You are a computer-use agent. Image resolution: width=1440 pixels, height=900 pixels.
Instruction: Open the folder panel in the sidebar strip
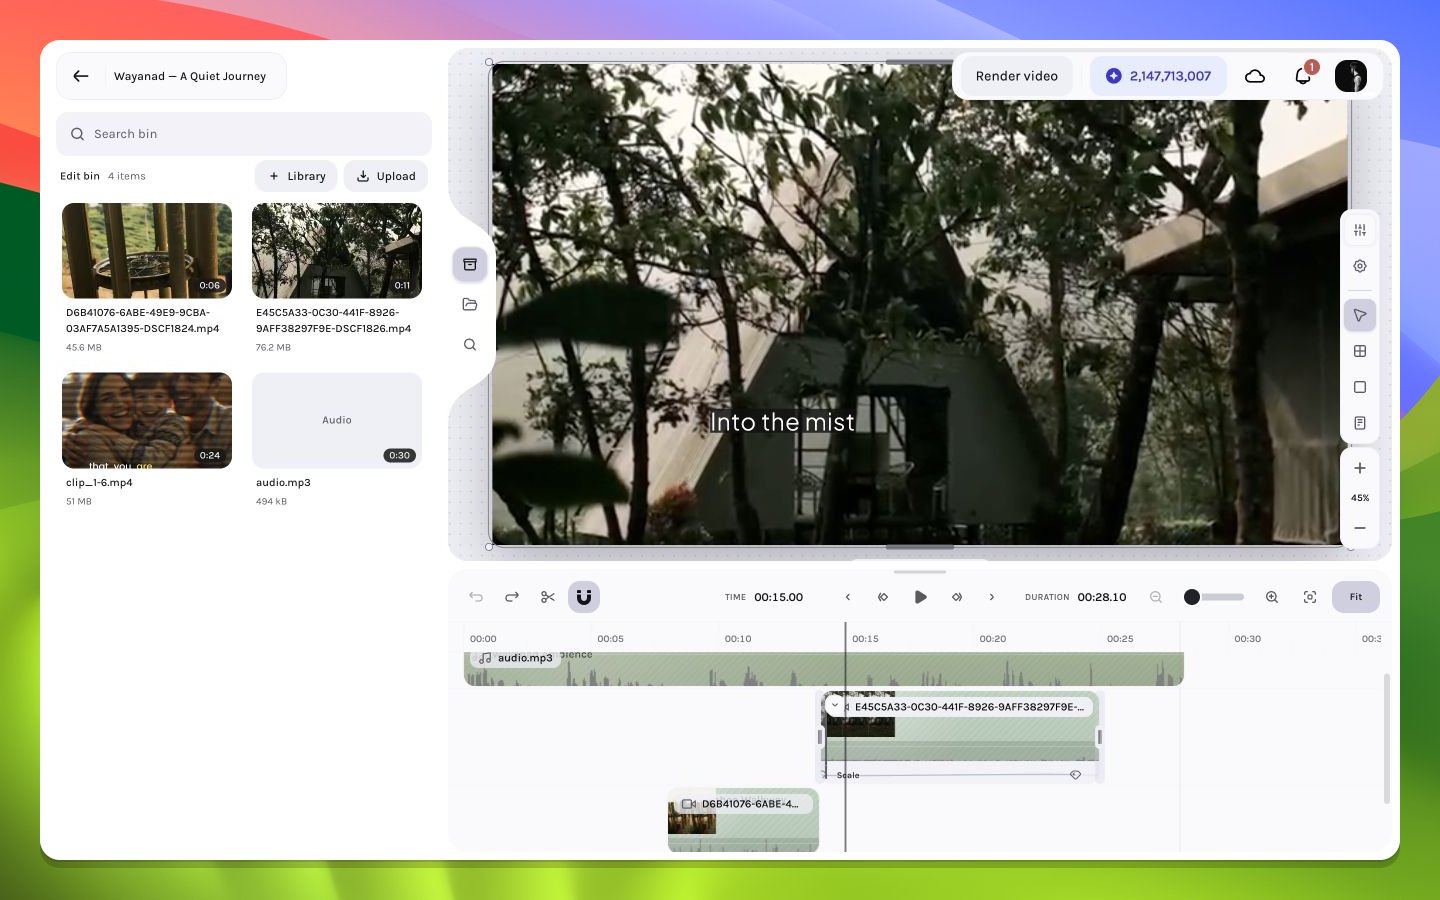click(x=470, y=304)
